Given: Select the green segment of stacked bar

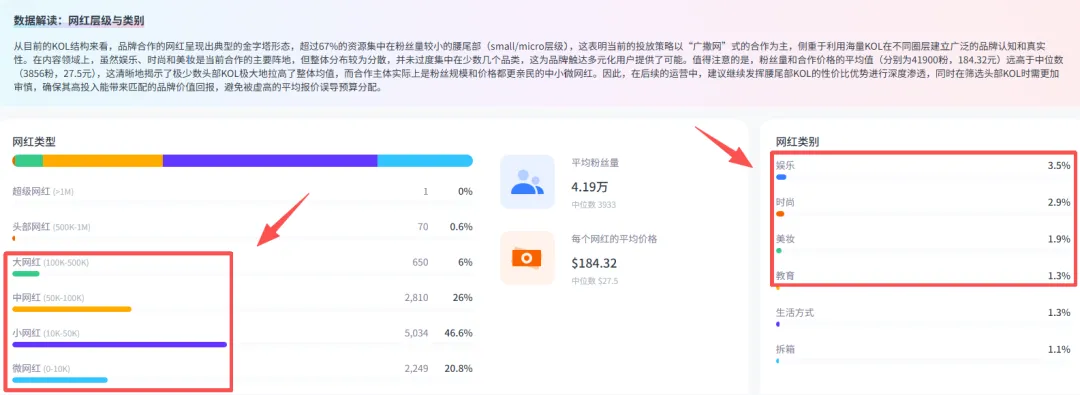Looking at the screenshot, I should (29, 161).
